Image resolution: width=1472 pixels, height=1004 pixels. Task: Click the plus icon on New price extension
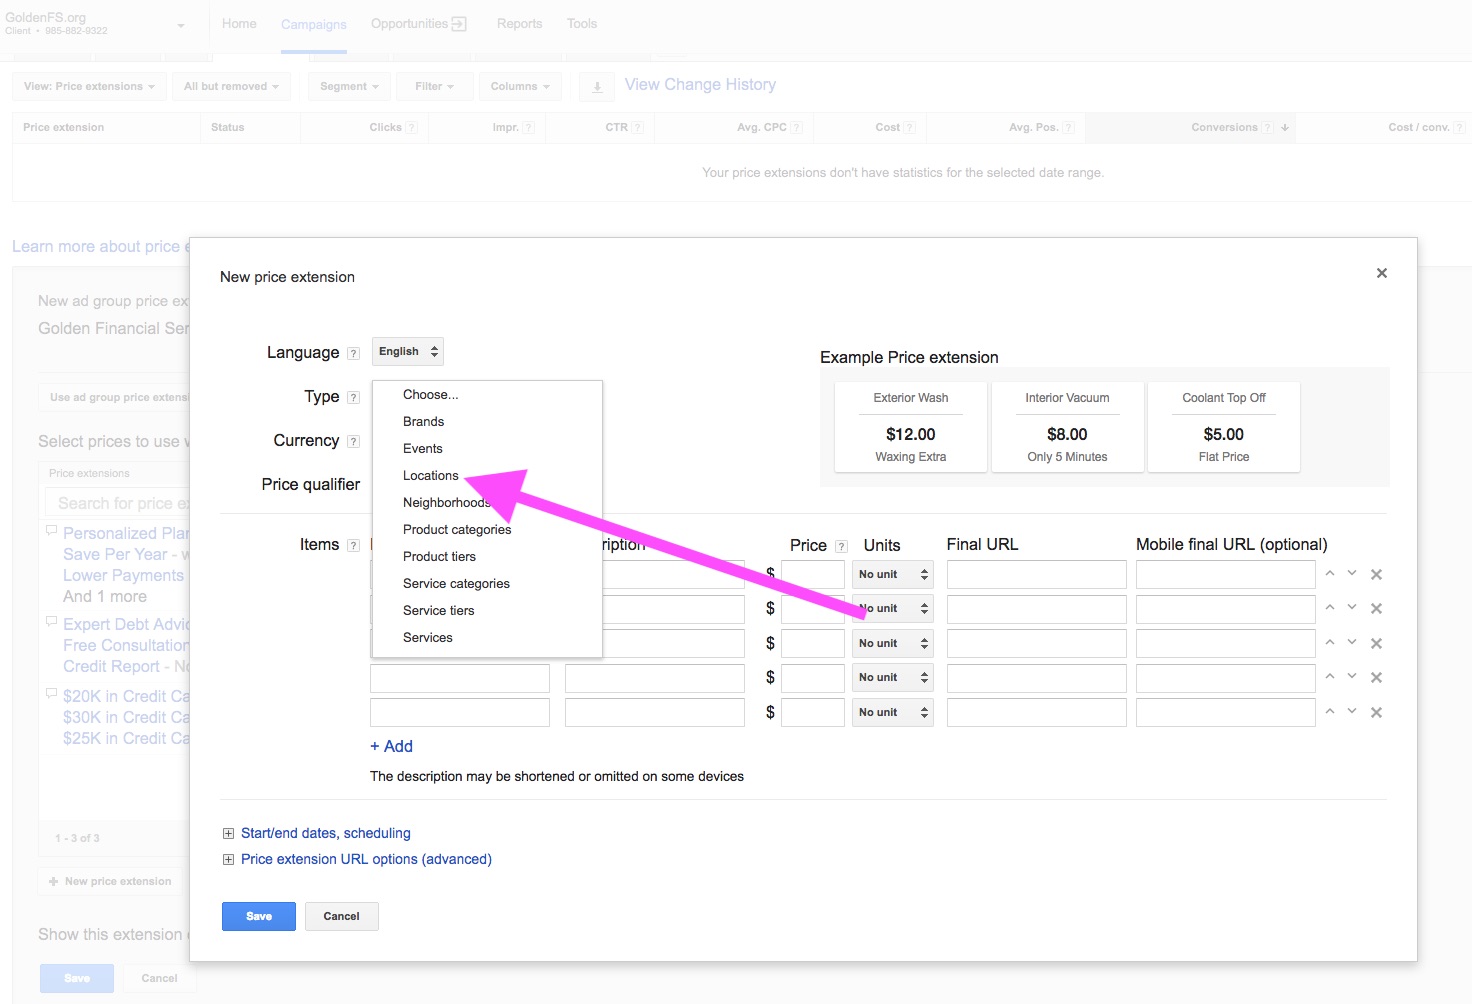tap(51, 881)
